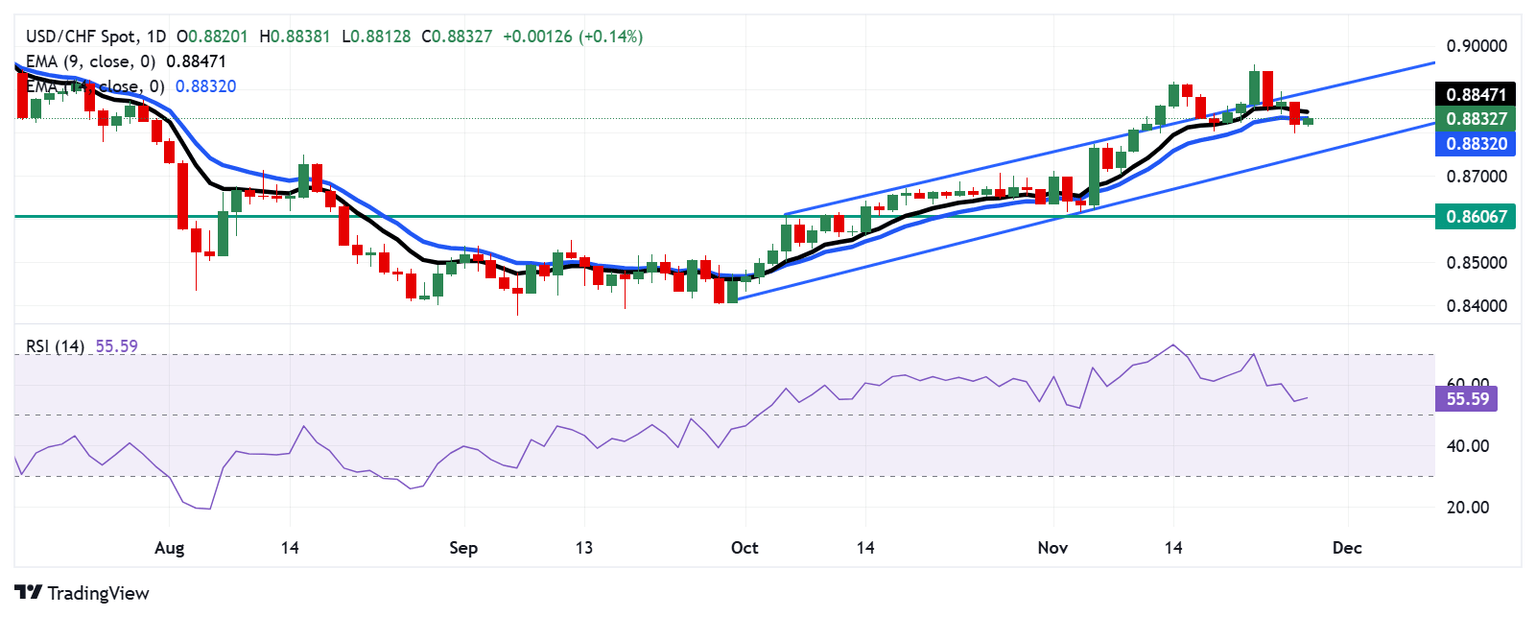Click the Nov label on time axis
The image size is (1536, 618).
[x=1052, y=549]
